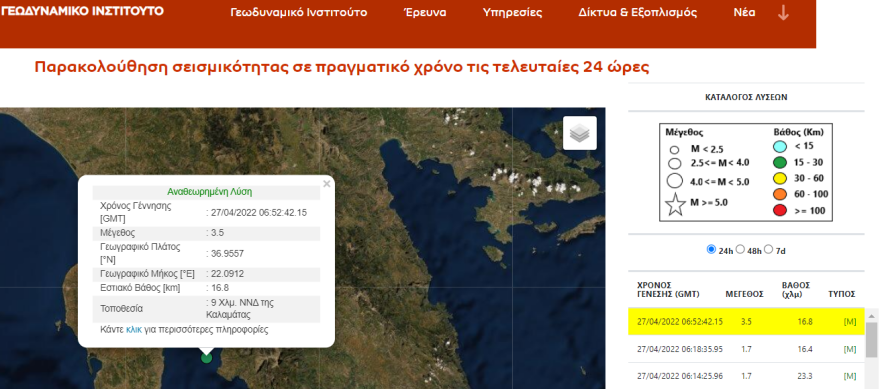880x389 pixels.
Task: Click the page title Παρακολούθηση σεισμικότητας heading
Action: pyautogui.click(x=342, y=67)
